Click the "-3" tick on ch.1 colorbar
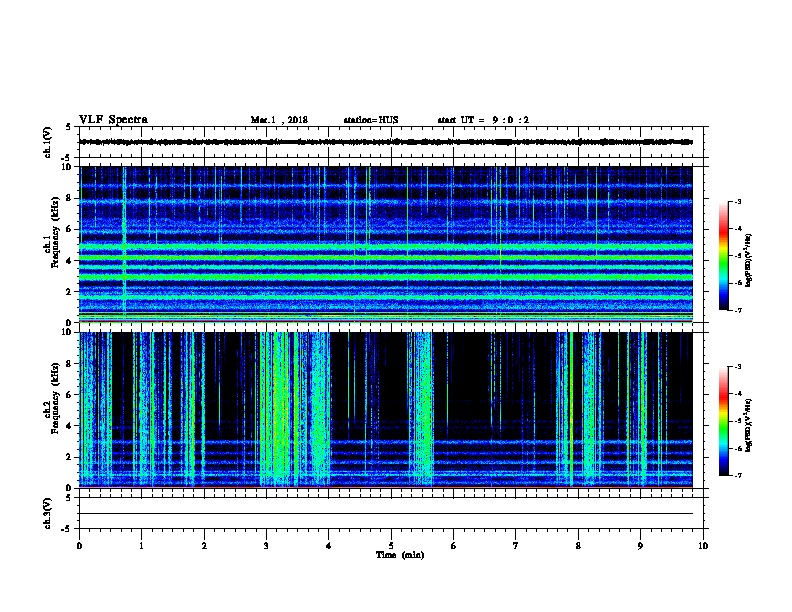The image size is (792, 612). (737, 201)
